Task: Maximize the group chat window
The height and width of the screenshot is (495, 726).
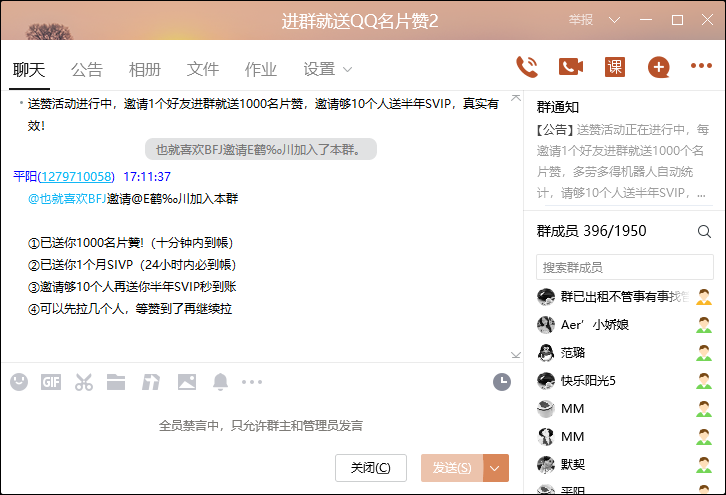Action: pos(677,20)
